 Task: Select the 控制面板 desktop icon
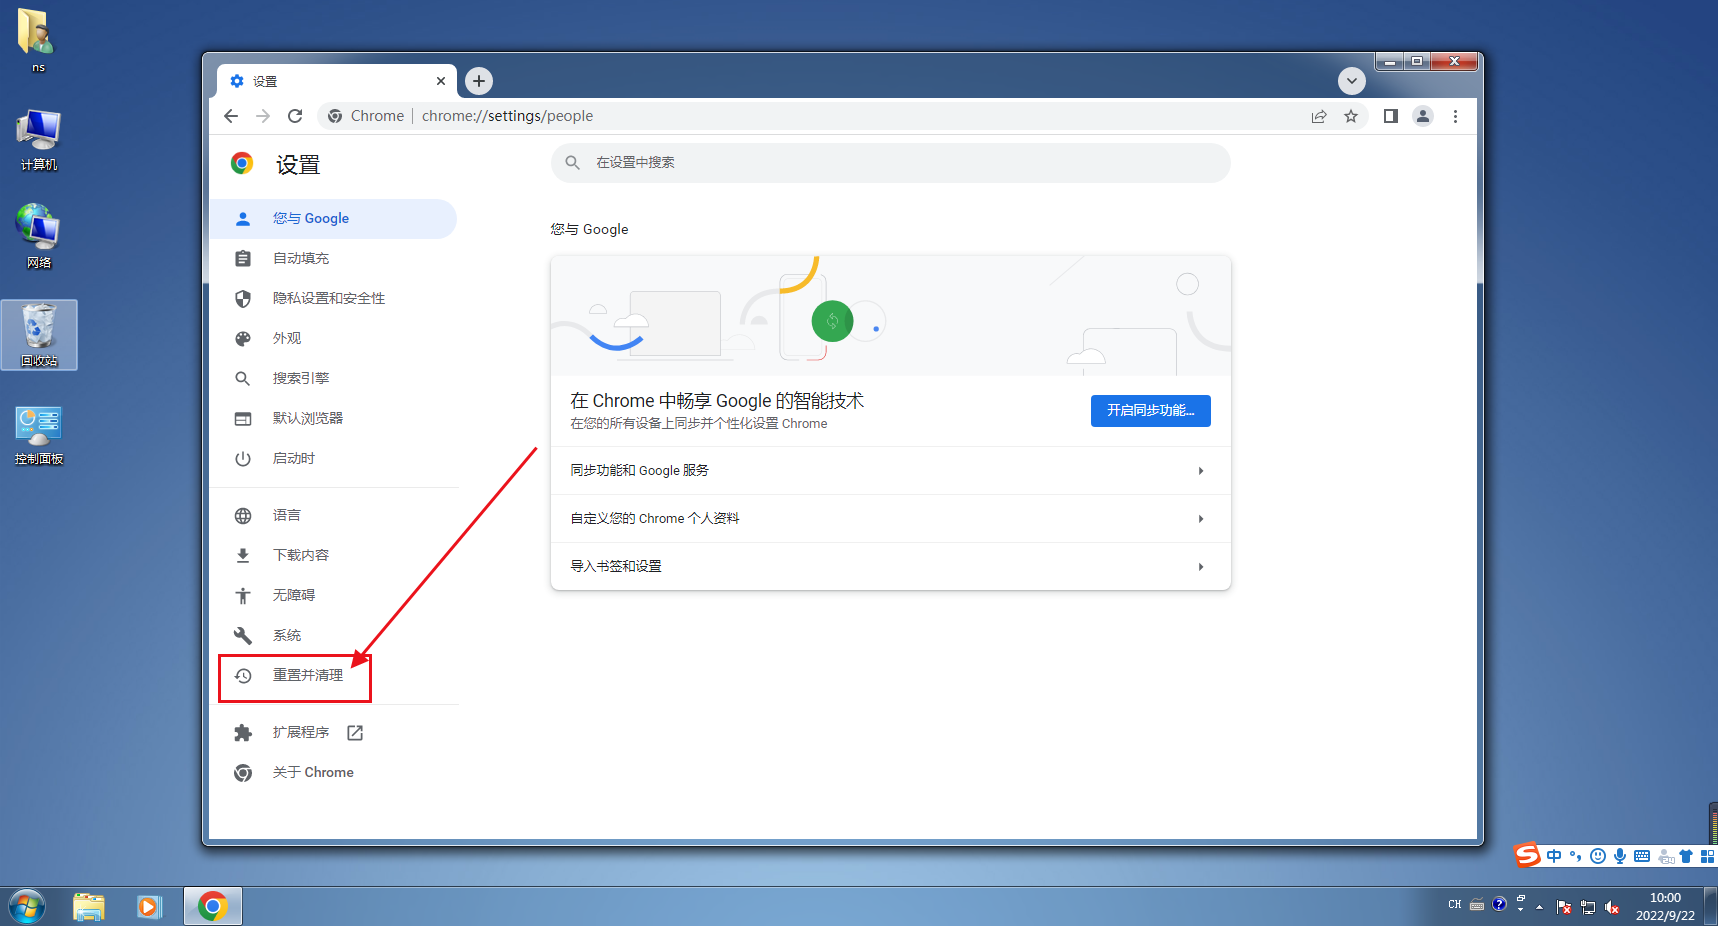39,434
